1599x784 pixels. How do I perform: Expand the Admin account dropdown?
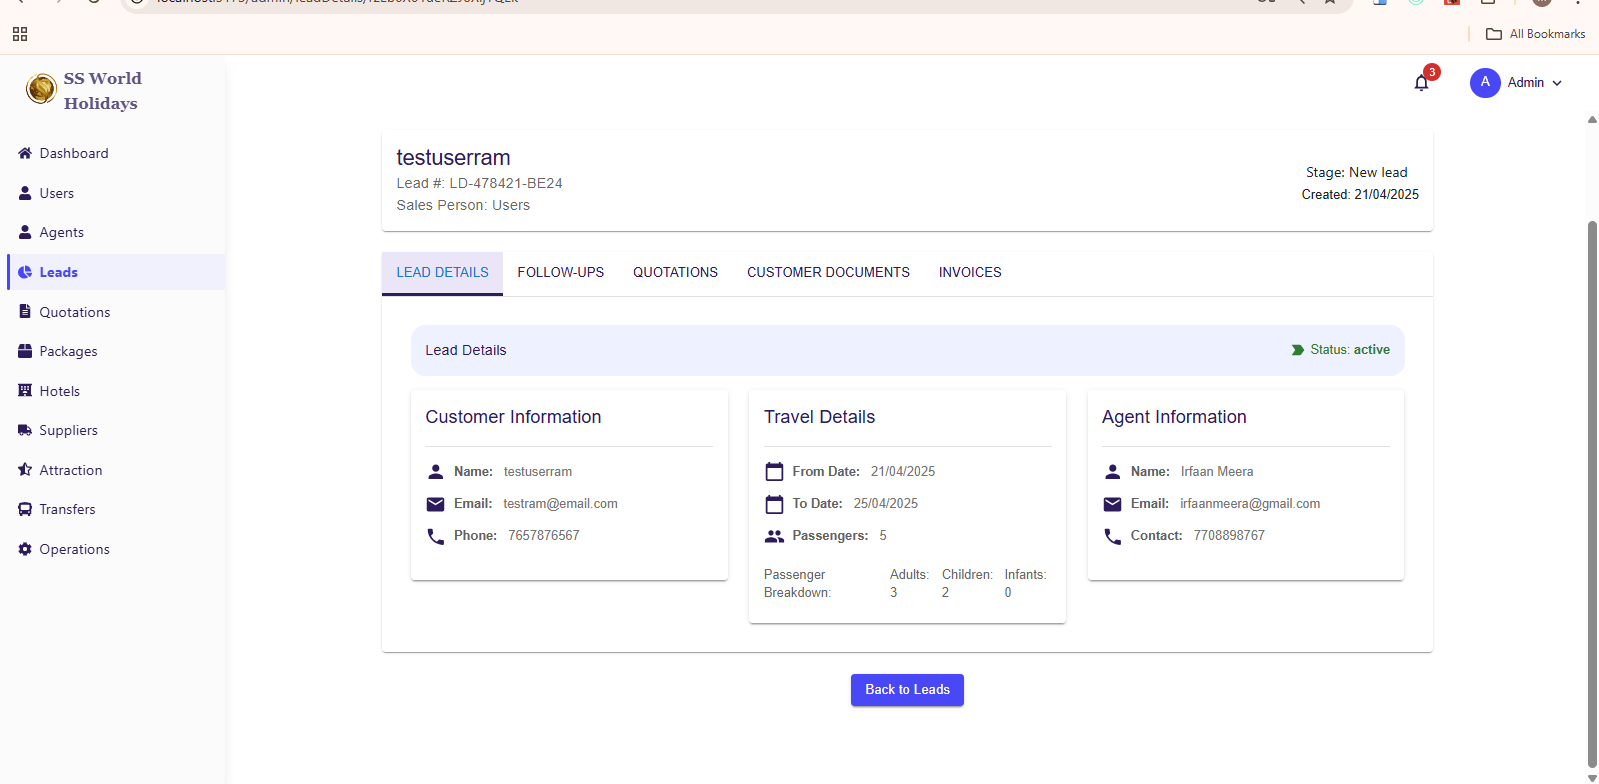1556,83
